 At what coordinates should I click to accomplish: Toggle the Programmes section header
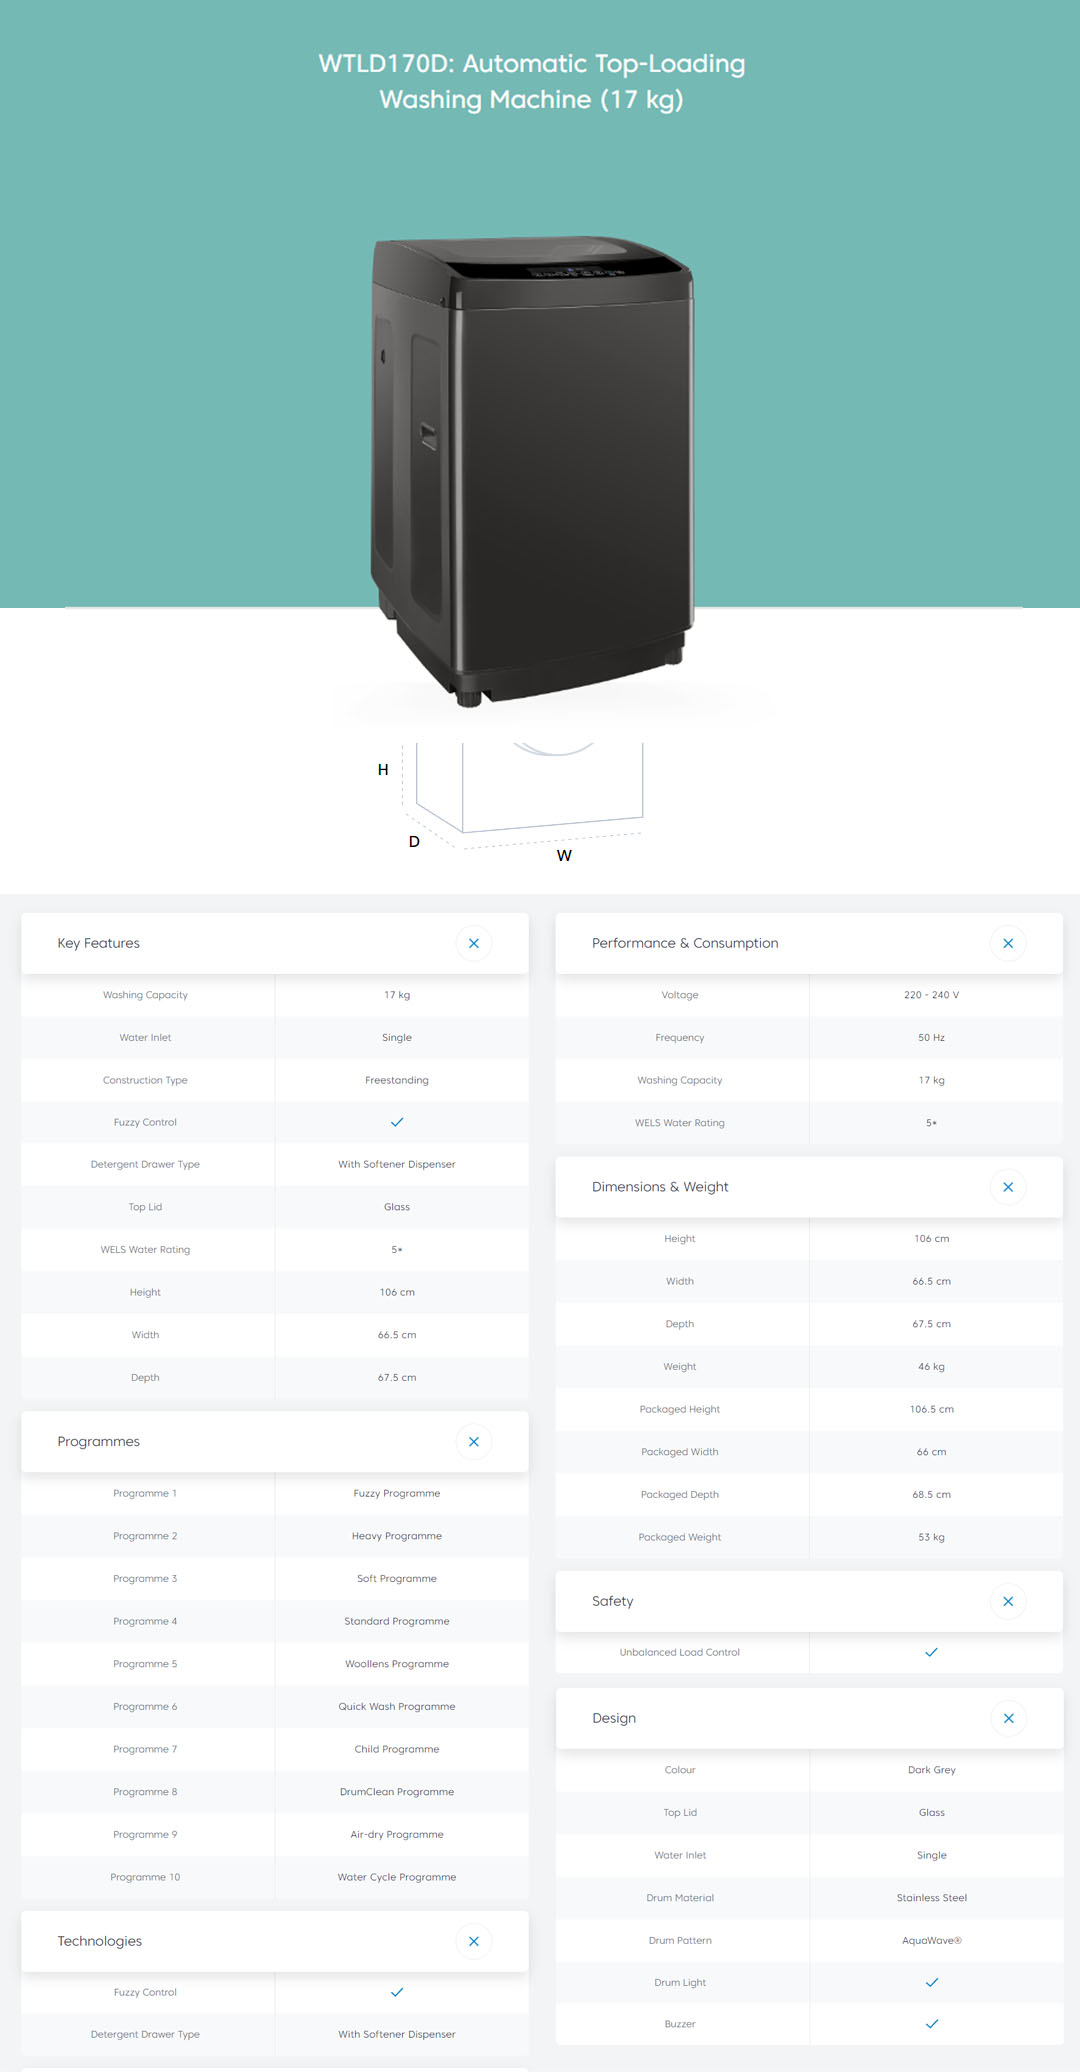point(99,1442)
